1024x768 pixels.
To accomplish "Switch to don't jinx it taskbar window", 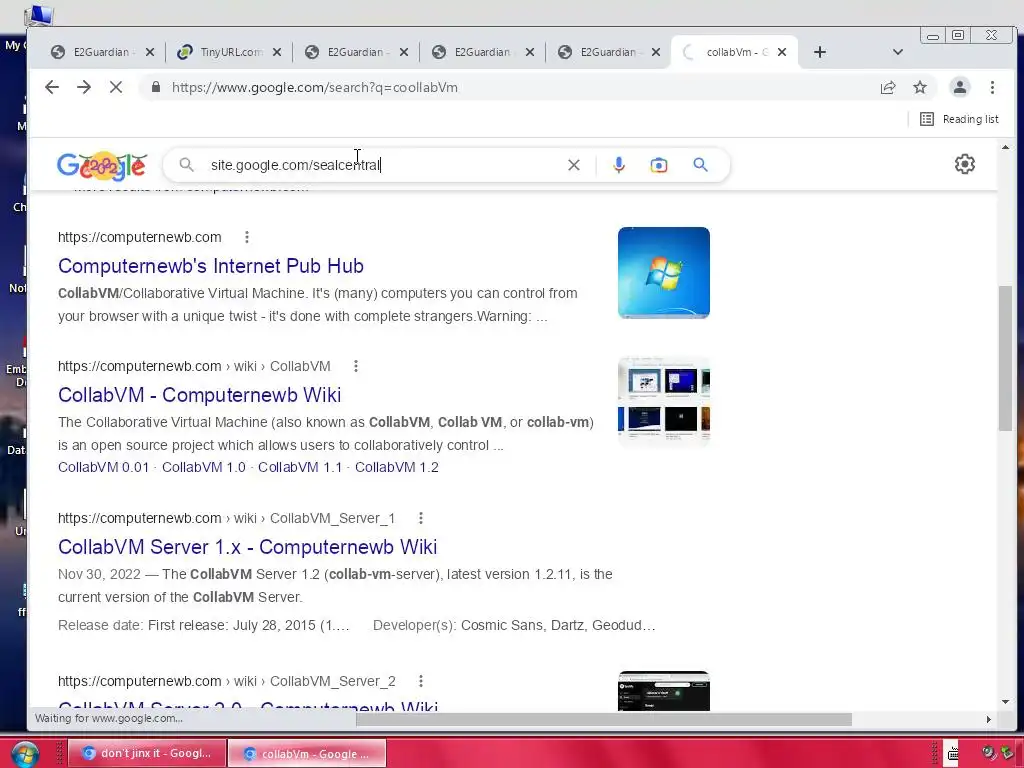I will tap(148, 753).
